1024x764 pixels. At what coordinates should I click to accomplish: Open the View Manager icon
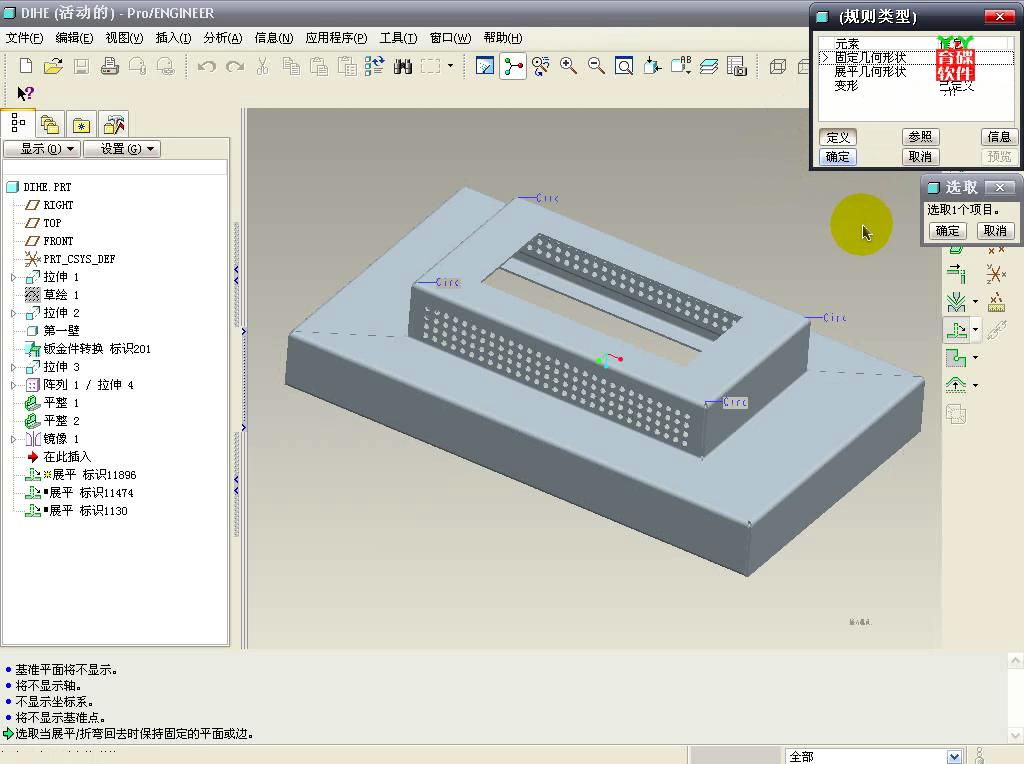737,66
